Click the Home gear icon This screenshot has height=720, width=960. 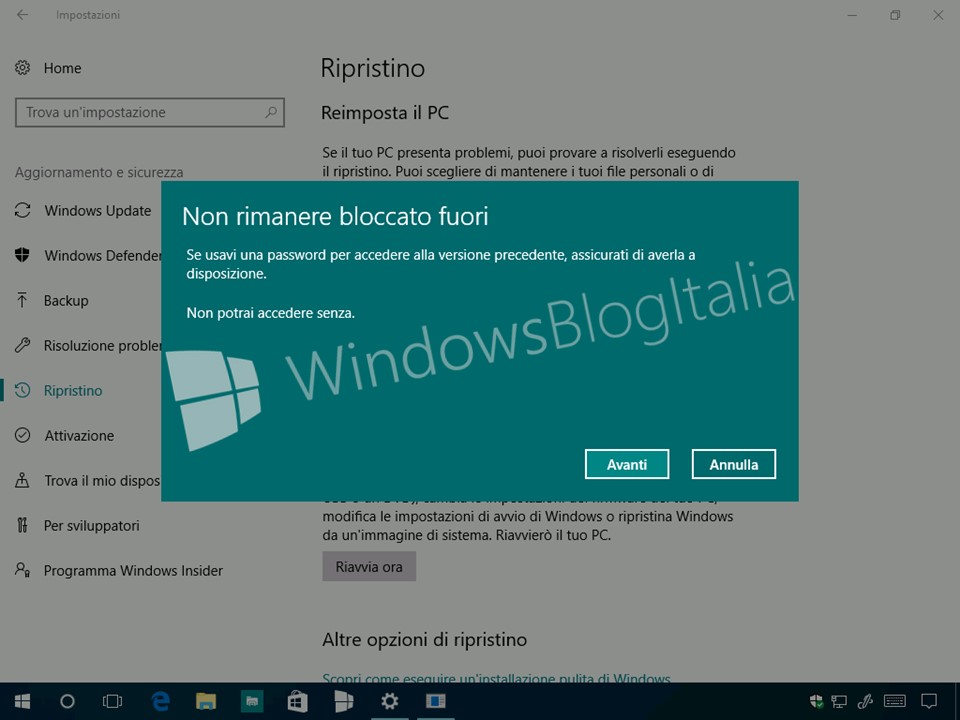[23, 67]
